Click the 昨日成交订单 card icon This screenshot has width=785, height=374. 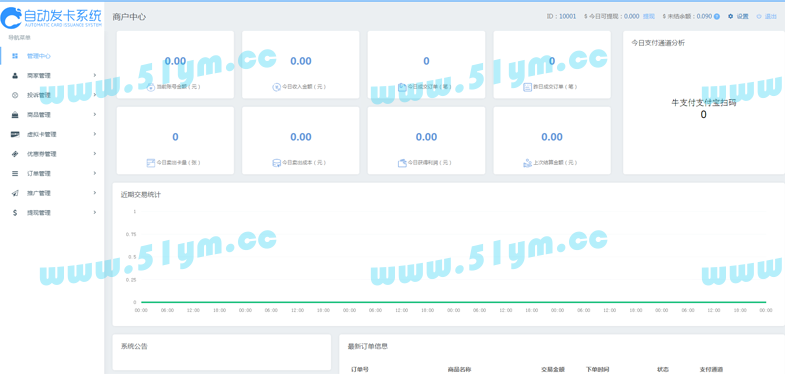(527, 87)
